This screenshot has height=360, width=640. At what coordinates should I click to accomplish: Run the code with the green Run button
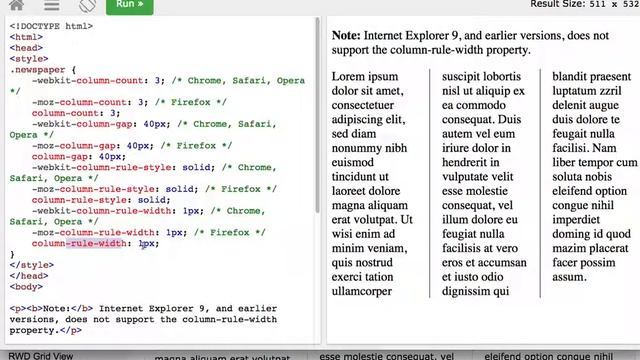pos(130,6)
